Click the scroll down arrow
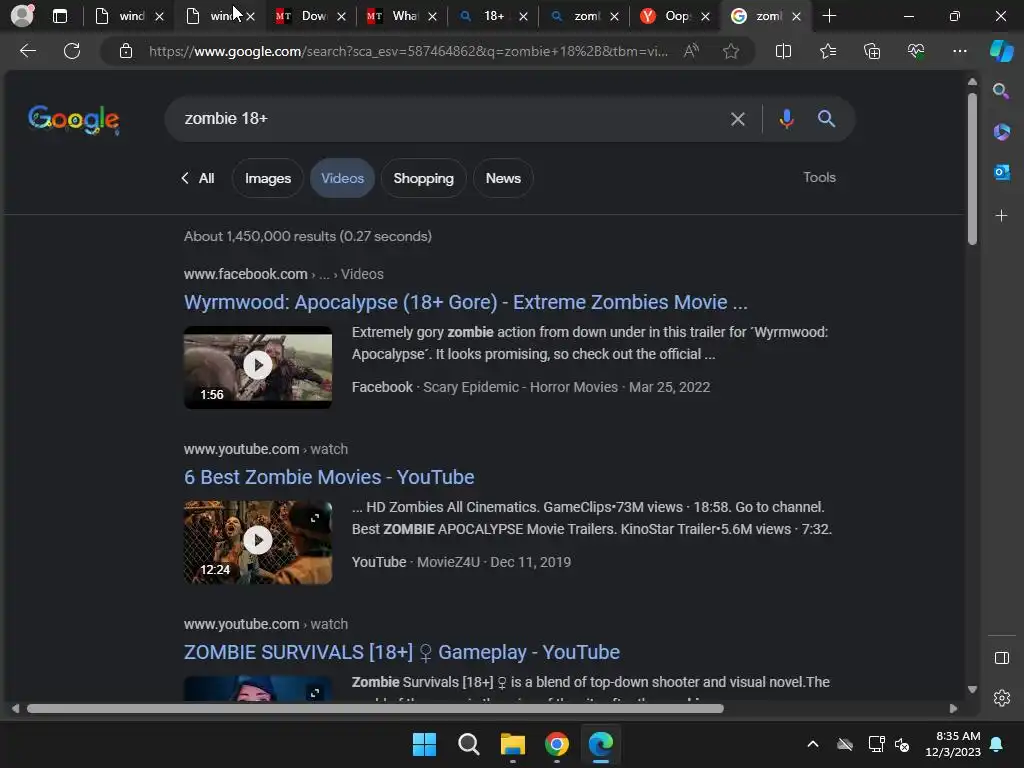Screen dimensions: 1024x768 (x=972, y=689)
